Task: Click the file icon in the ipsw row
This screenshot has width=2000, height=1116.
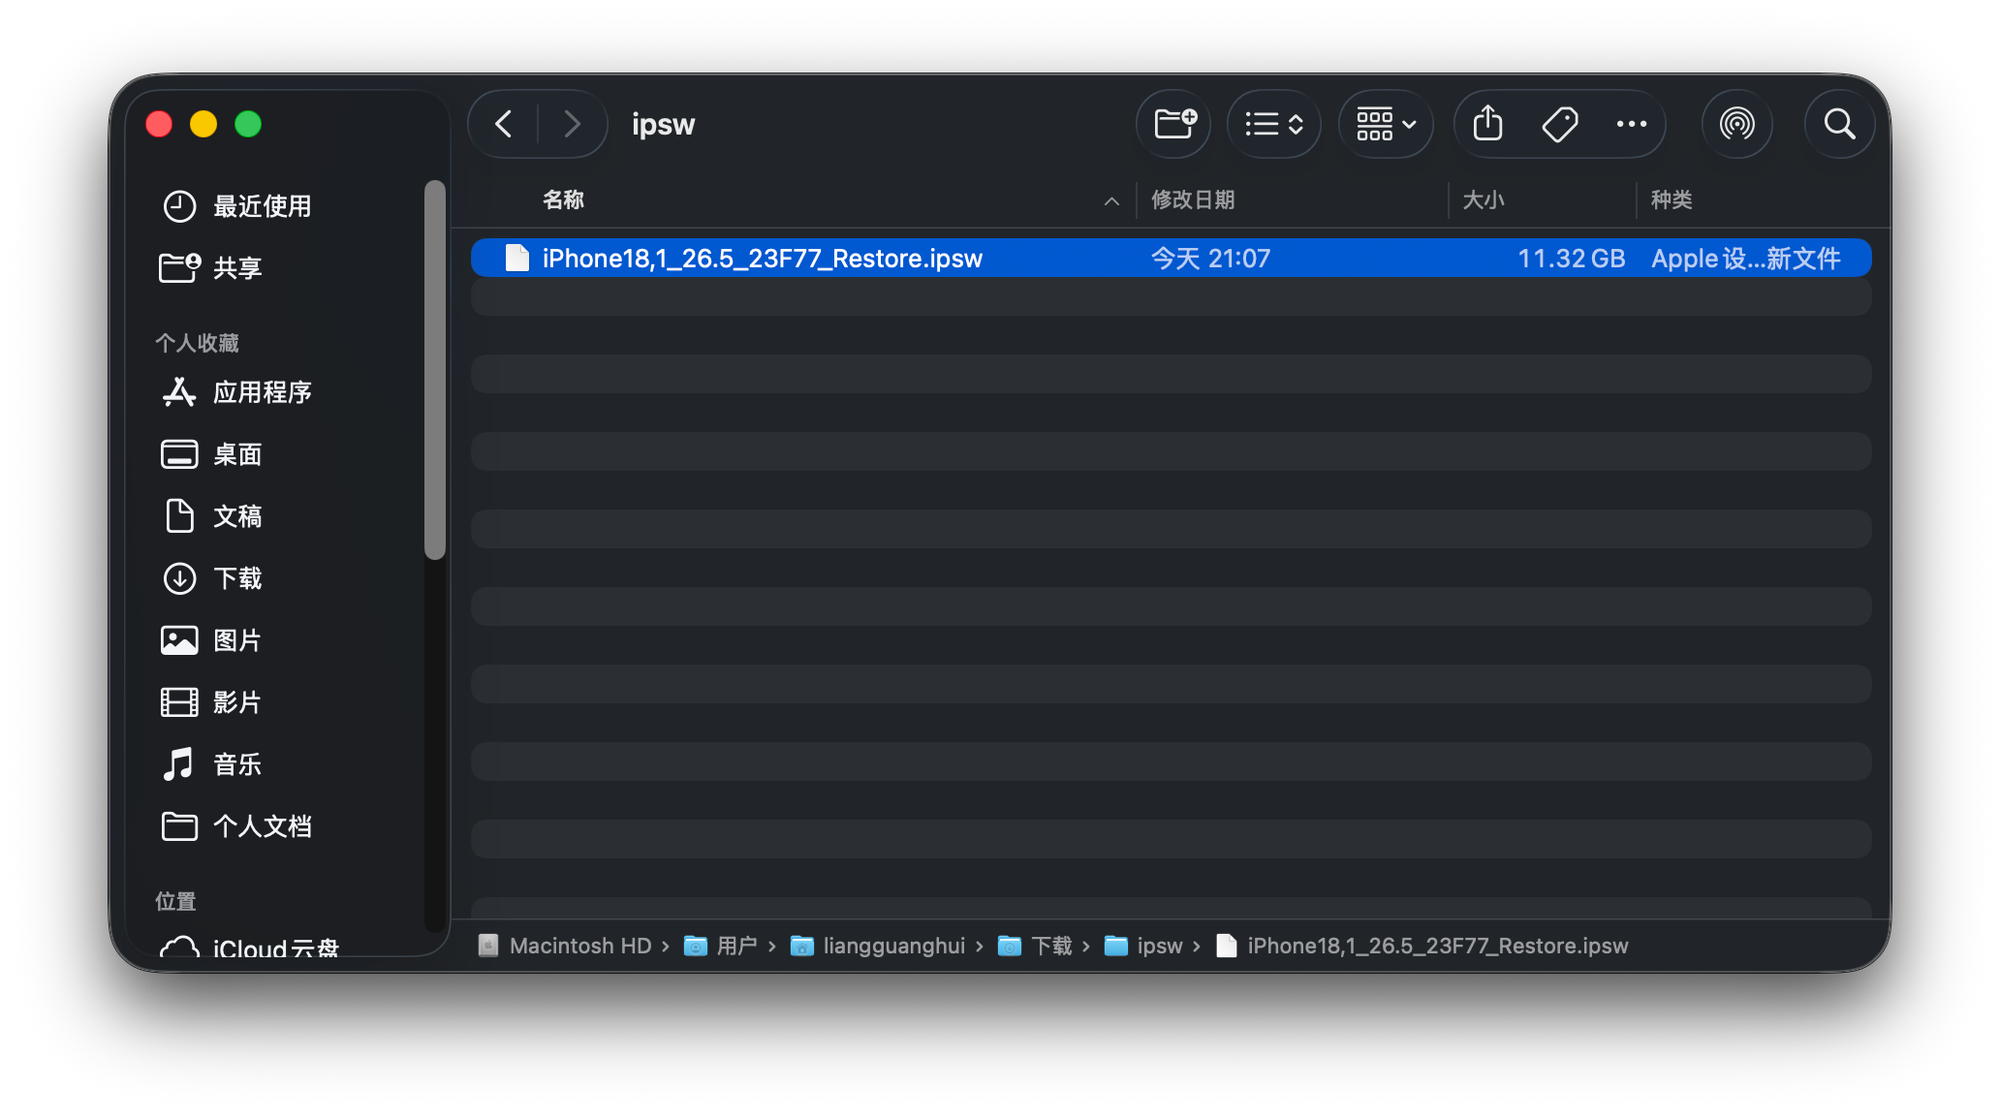Action: (517, 258)
